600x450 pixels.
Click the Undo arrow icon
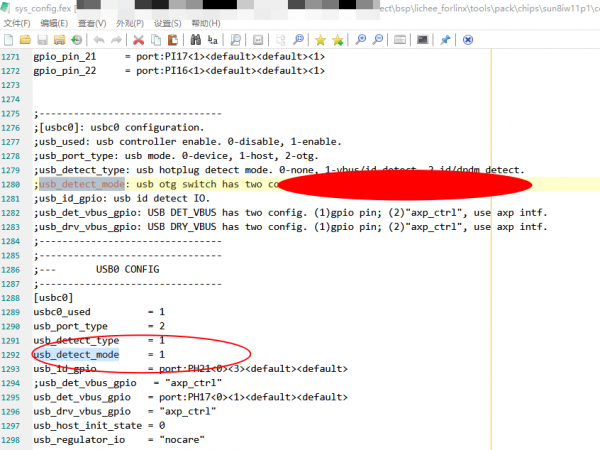pos(99,40)
